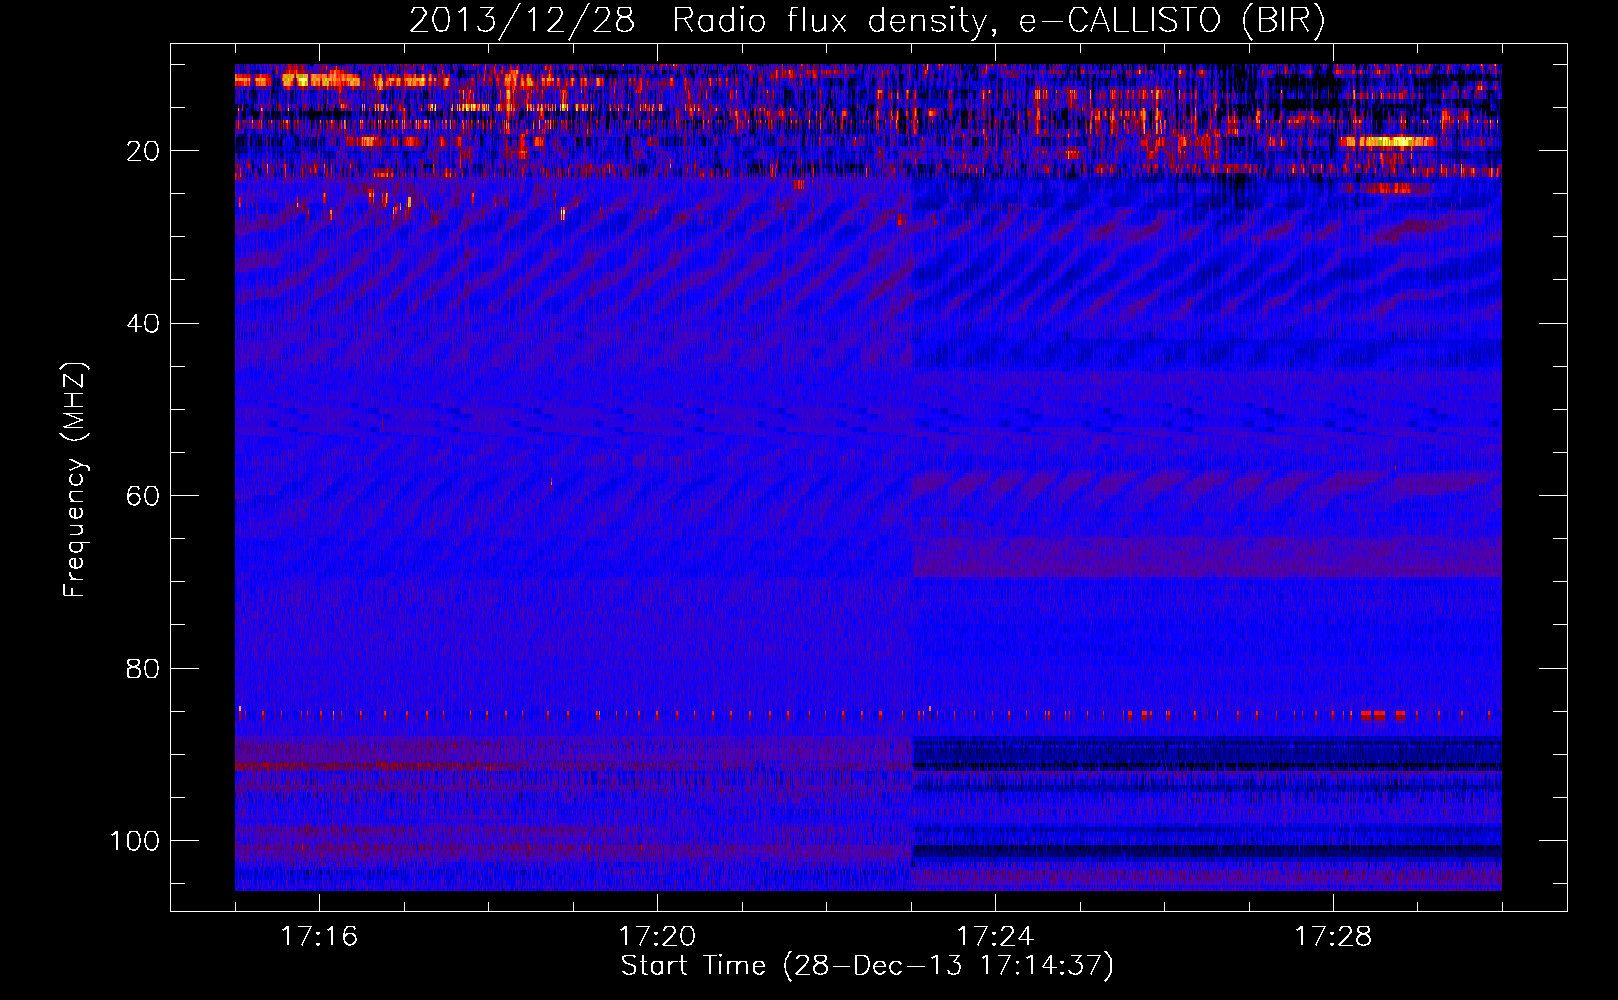
Task: Click the 17:24 time tick label
Action: coord(995,937)
